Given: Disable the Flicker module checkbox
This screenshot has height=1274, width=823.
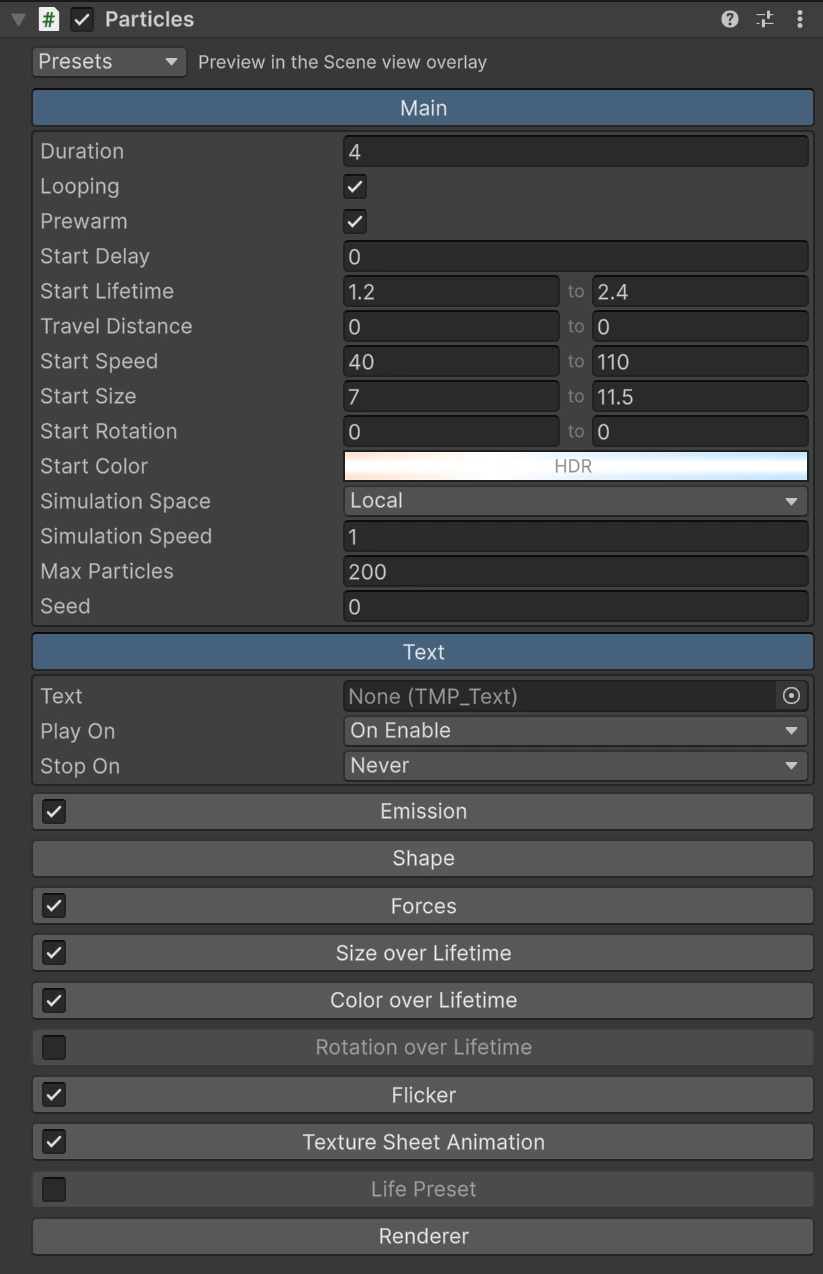Looking at the screenshot, I should coord(54,1095).
